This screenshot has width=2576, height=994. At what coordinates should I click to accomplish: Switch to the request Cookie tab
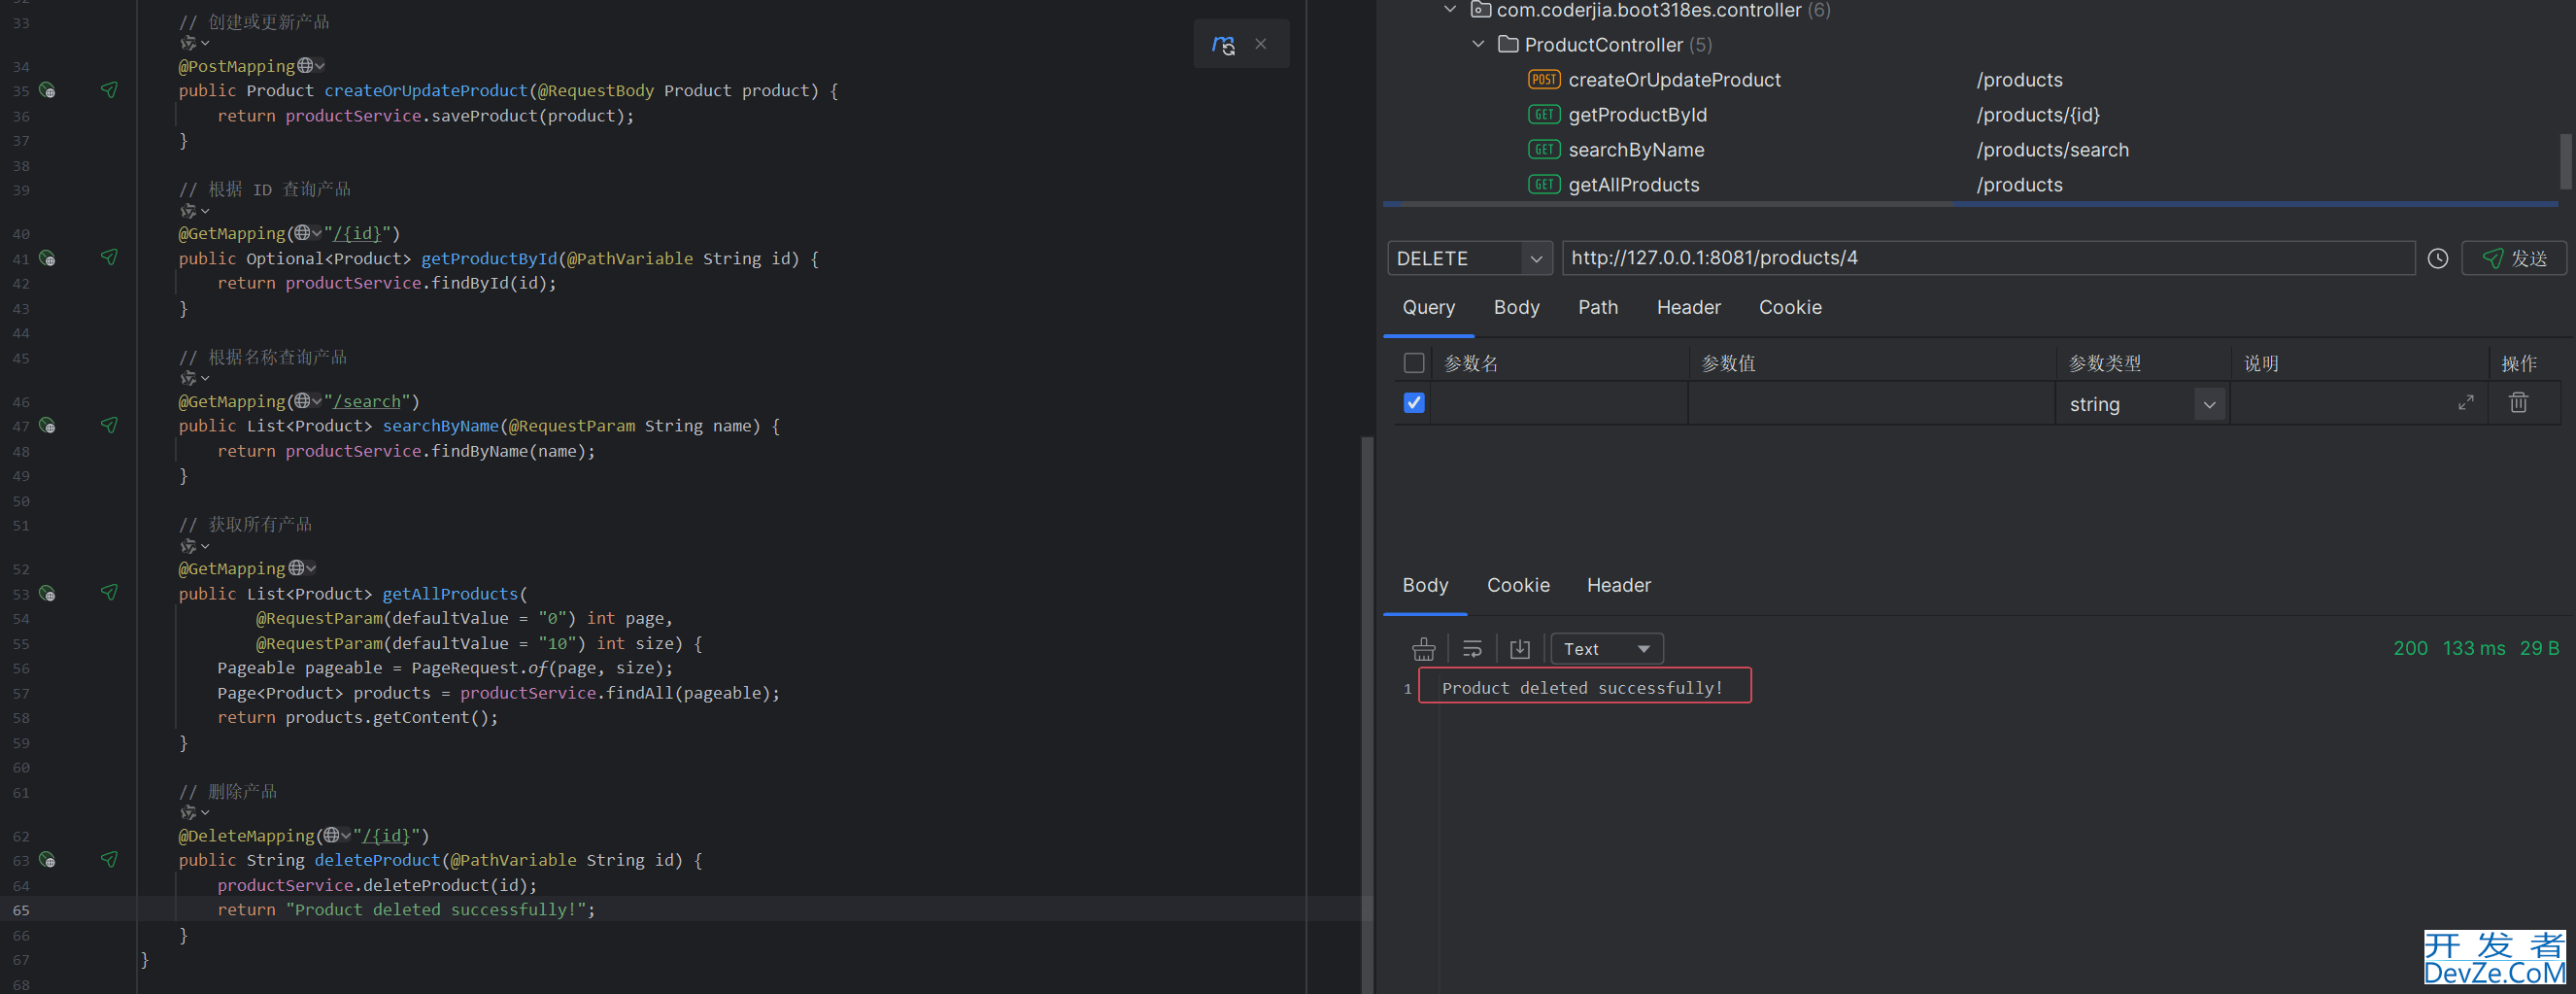pos(1790,308)
